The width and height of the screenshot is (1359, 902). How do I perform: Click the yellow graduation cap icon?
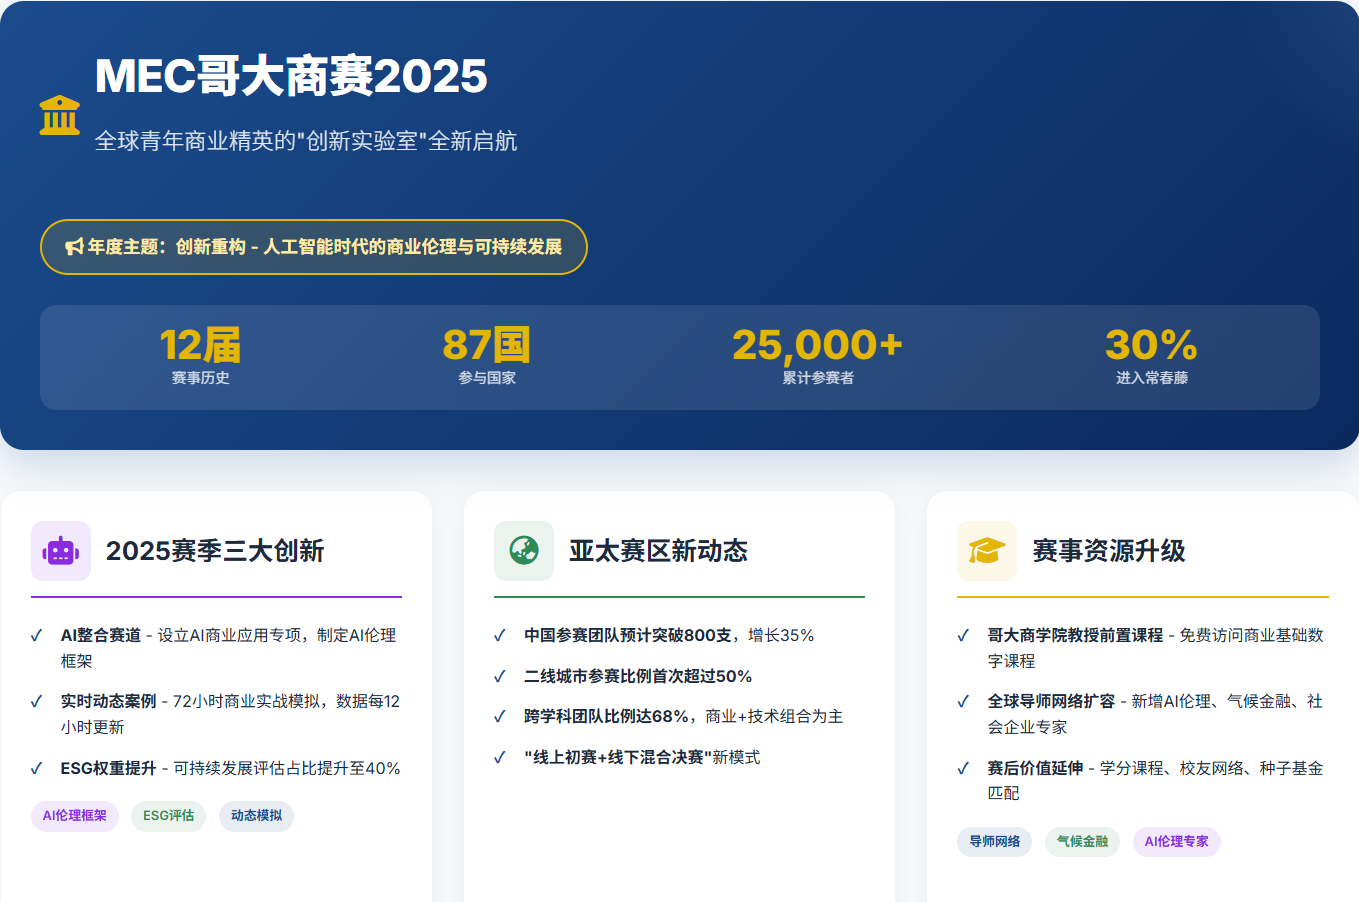(x=986, y=551)
